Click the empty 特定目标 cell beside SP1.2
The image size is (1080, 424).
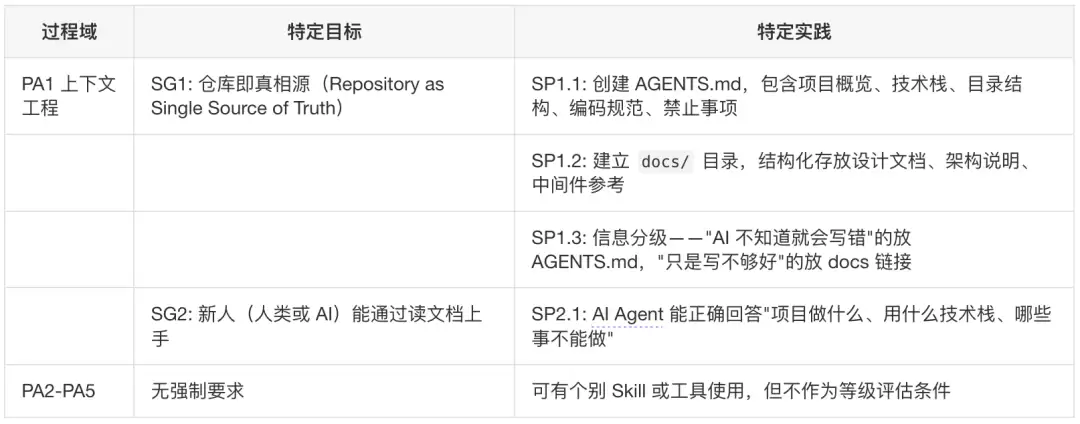pos(324,173)
